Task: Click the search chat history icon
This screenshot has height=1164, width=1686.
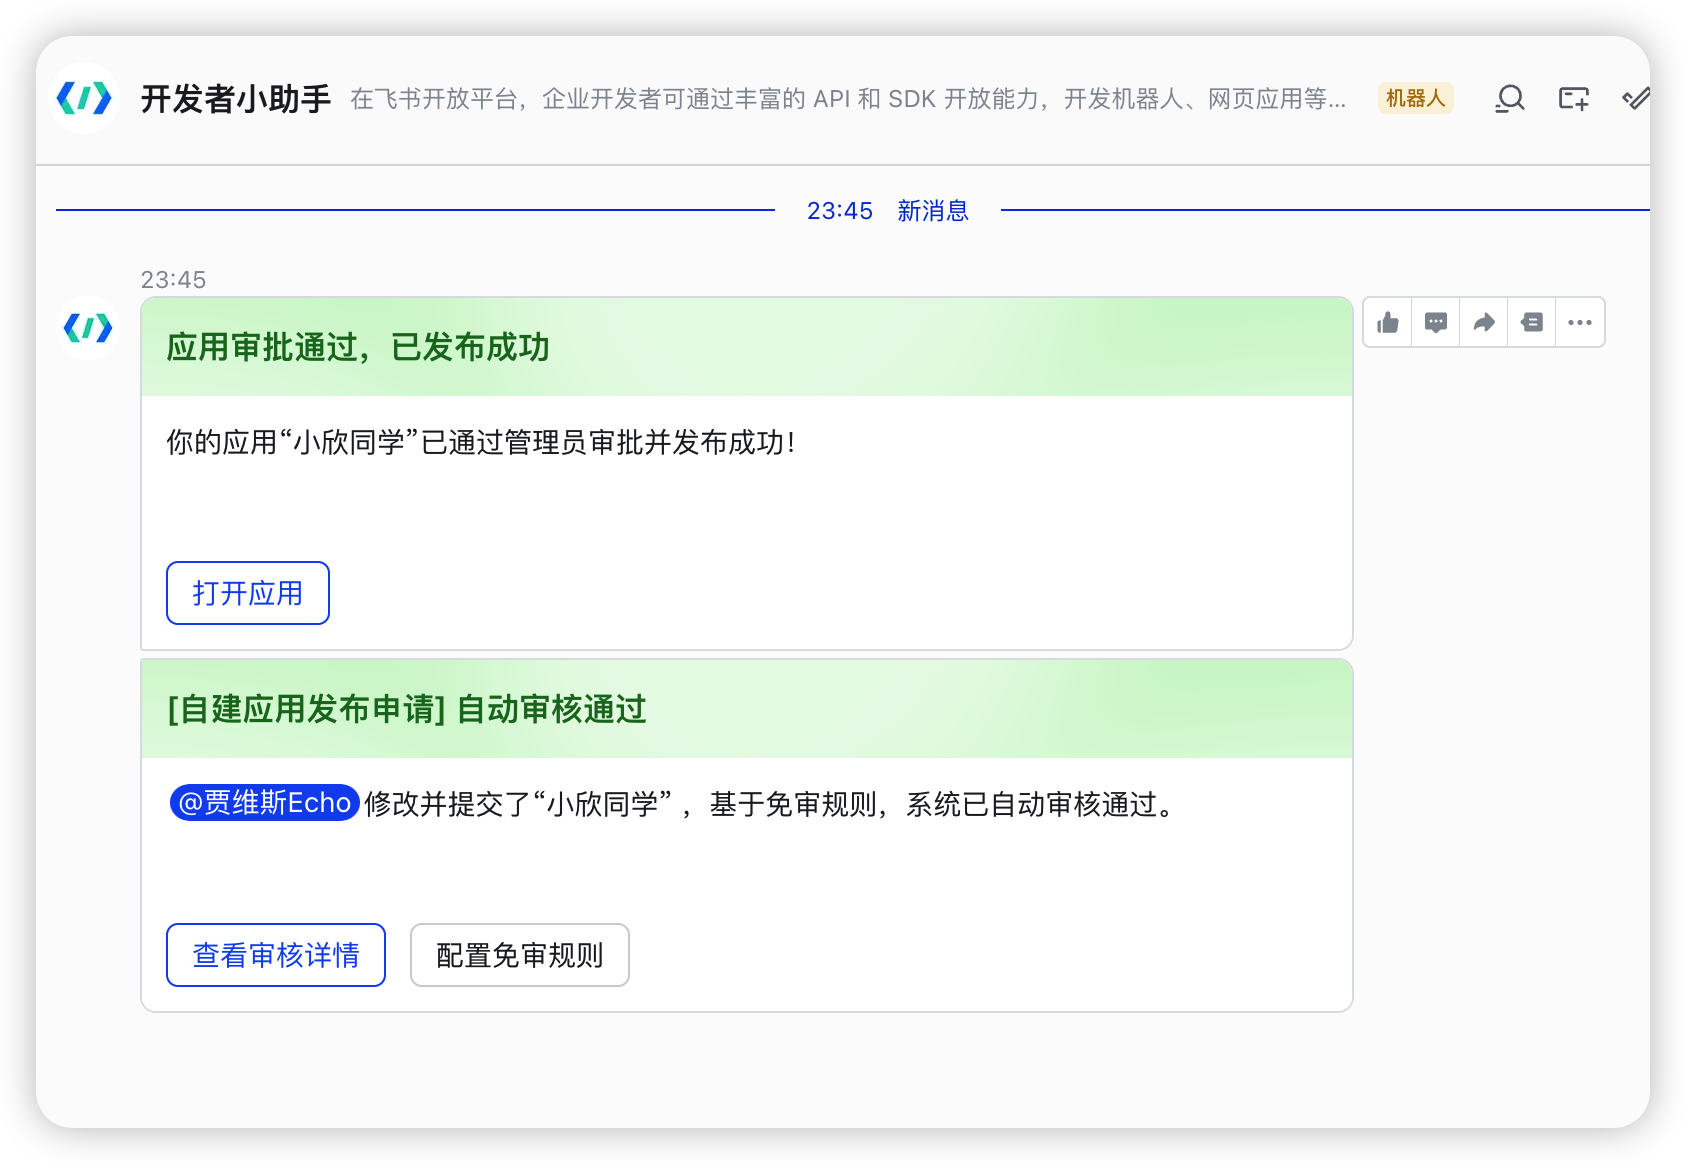Action: click(x=1509, y=99)
